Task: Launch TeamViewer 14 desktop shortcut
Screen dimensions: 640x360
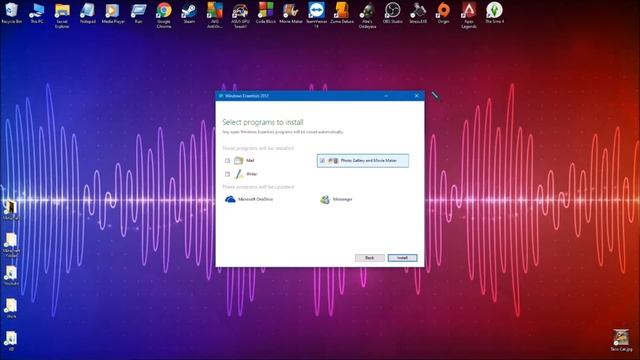Action: click(x=316, y=15)
